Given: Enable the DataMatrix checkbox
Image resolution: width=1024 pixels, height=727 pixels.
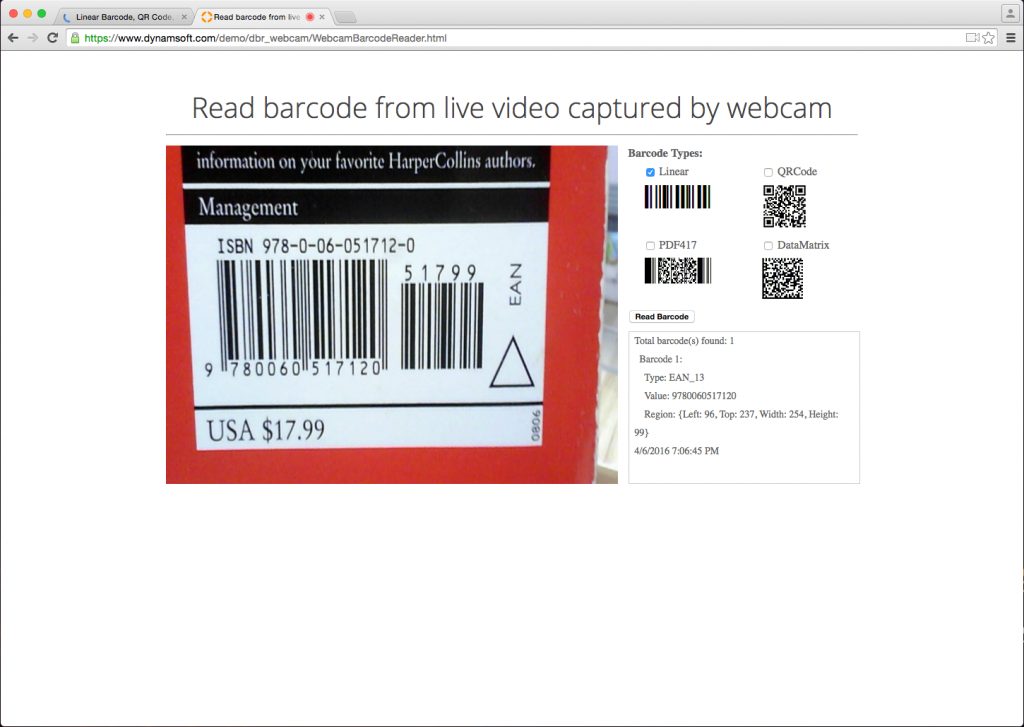Looking at the screenshot, I should (768, 246).
